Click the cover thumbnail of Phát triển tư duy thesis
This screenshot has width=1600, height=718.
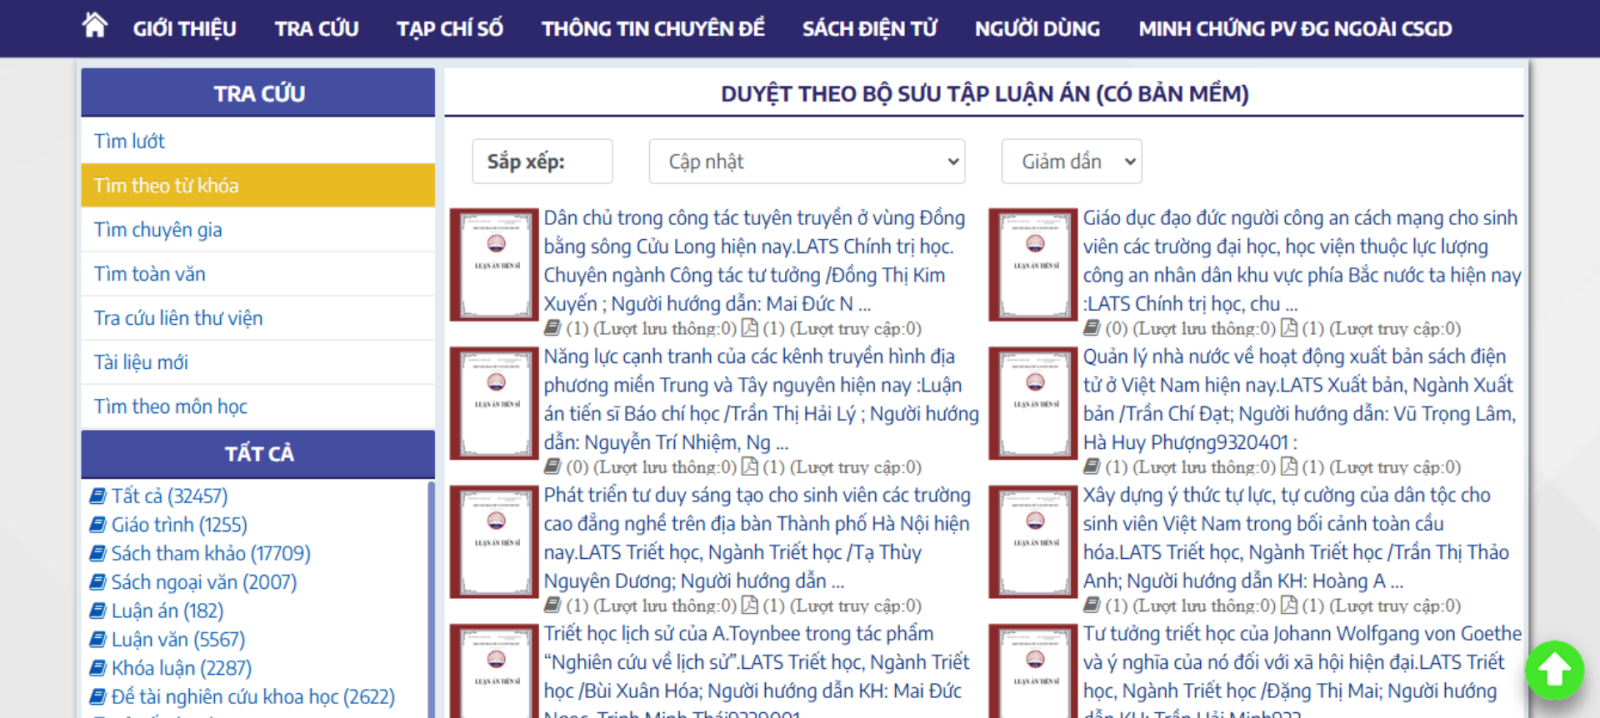(495, 542)
